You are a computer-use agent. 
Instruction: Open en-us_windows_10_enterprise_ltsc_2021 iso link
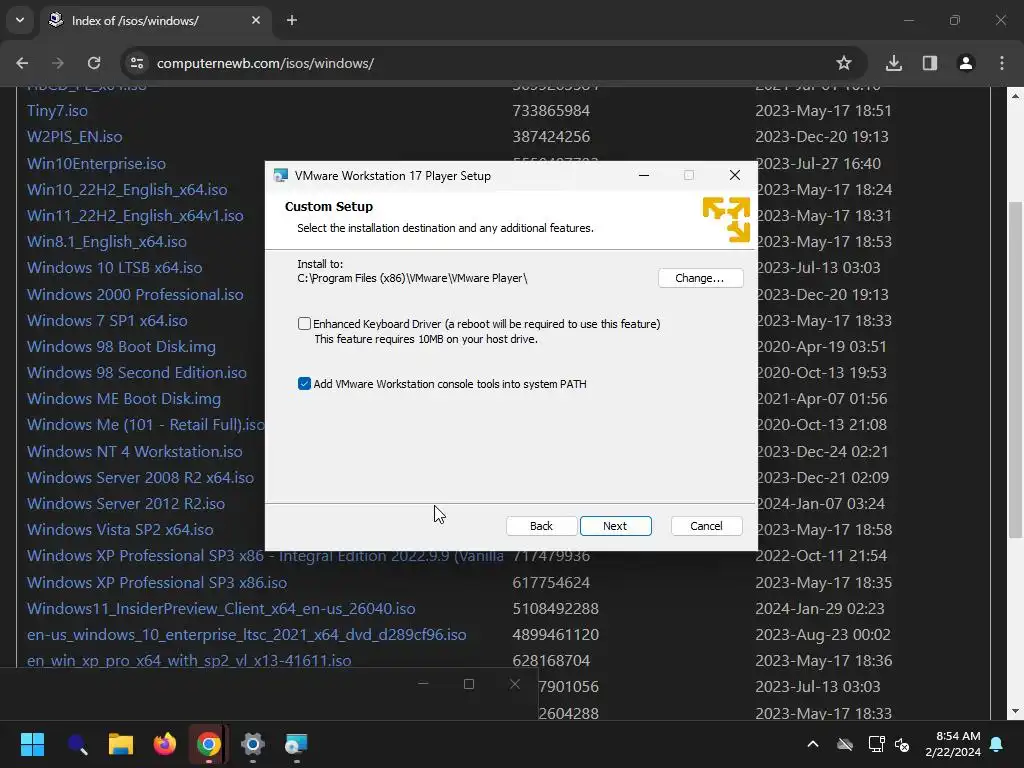(247, 635)
